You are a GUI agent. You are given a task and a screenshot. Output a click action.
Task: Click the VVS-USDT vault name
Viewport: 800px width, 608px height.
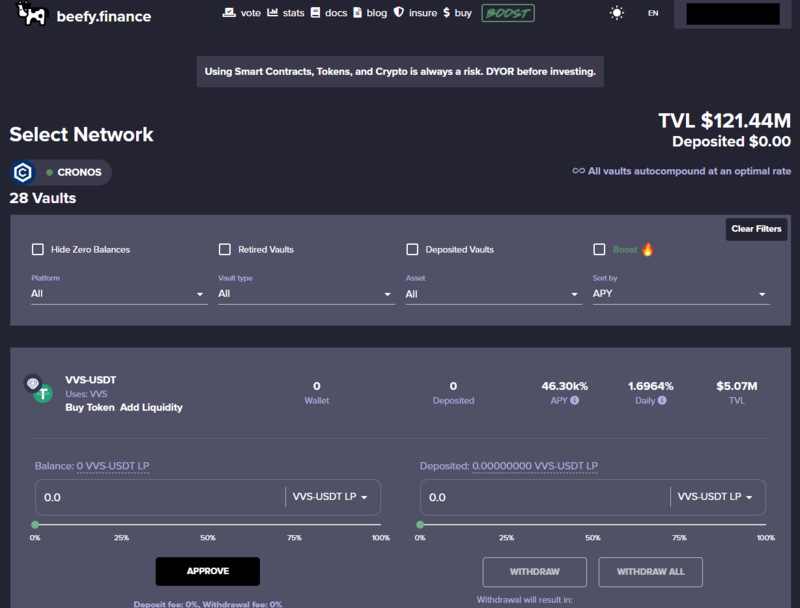pyautogui.click(x=91, y=380)
